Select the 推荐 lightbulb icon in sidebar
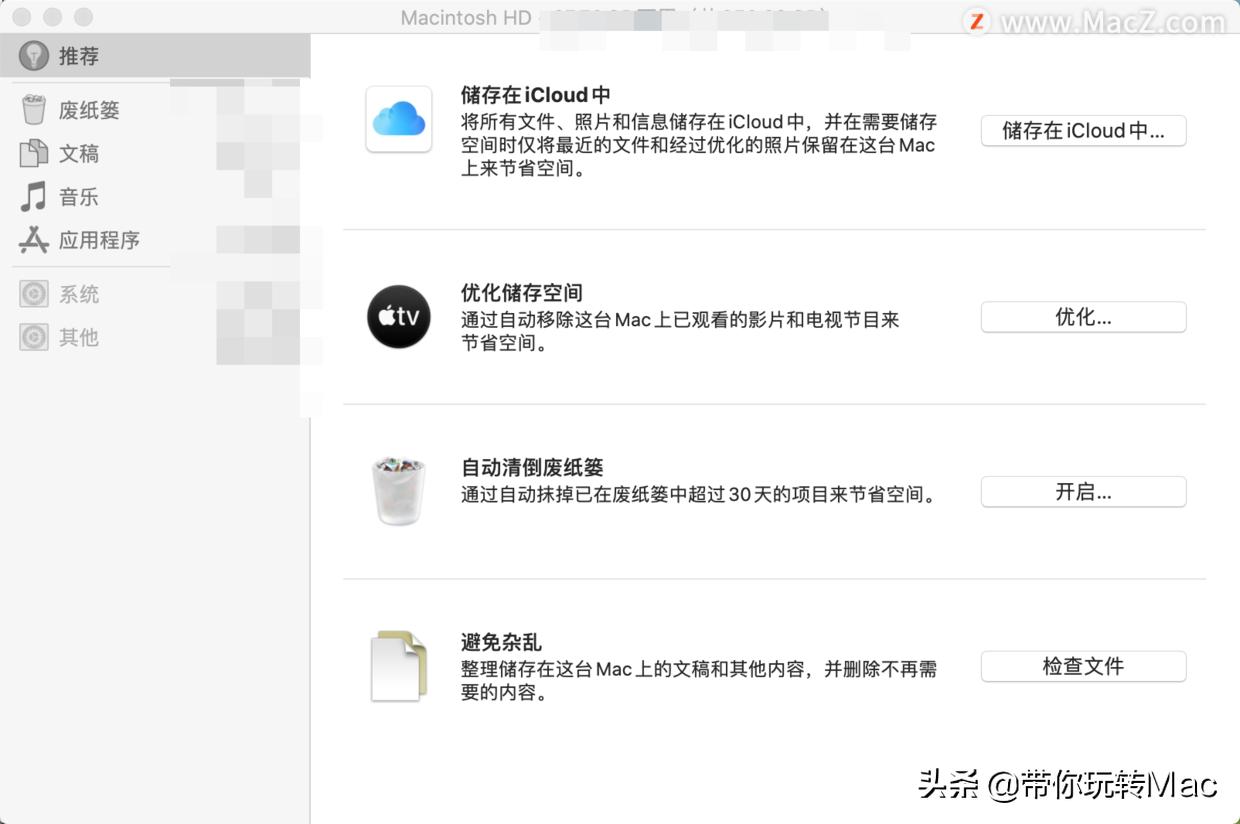The image size is (1240, 824). point(33,56)
